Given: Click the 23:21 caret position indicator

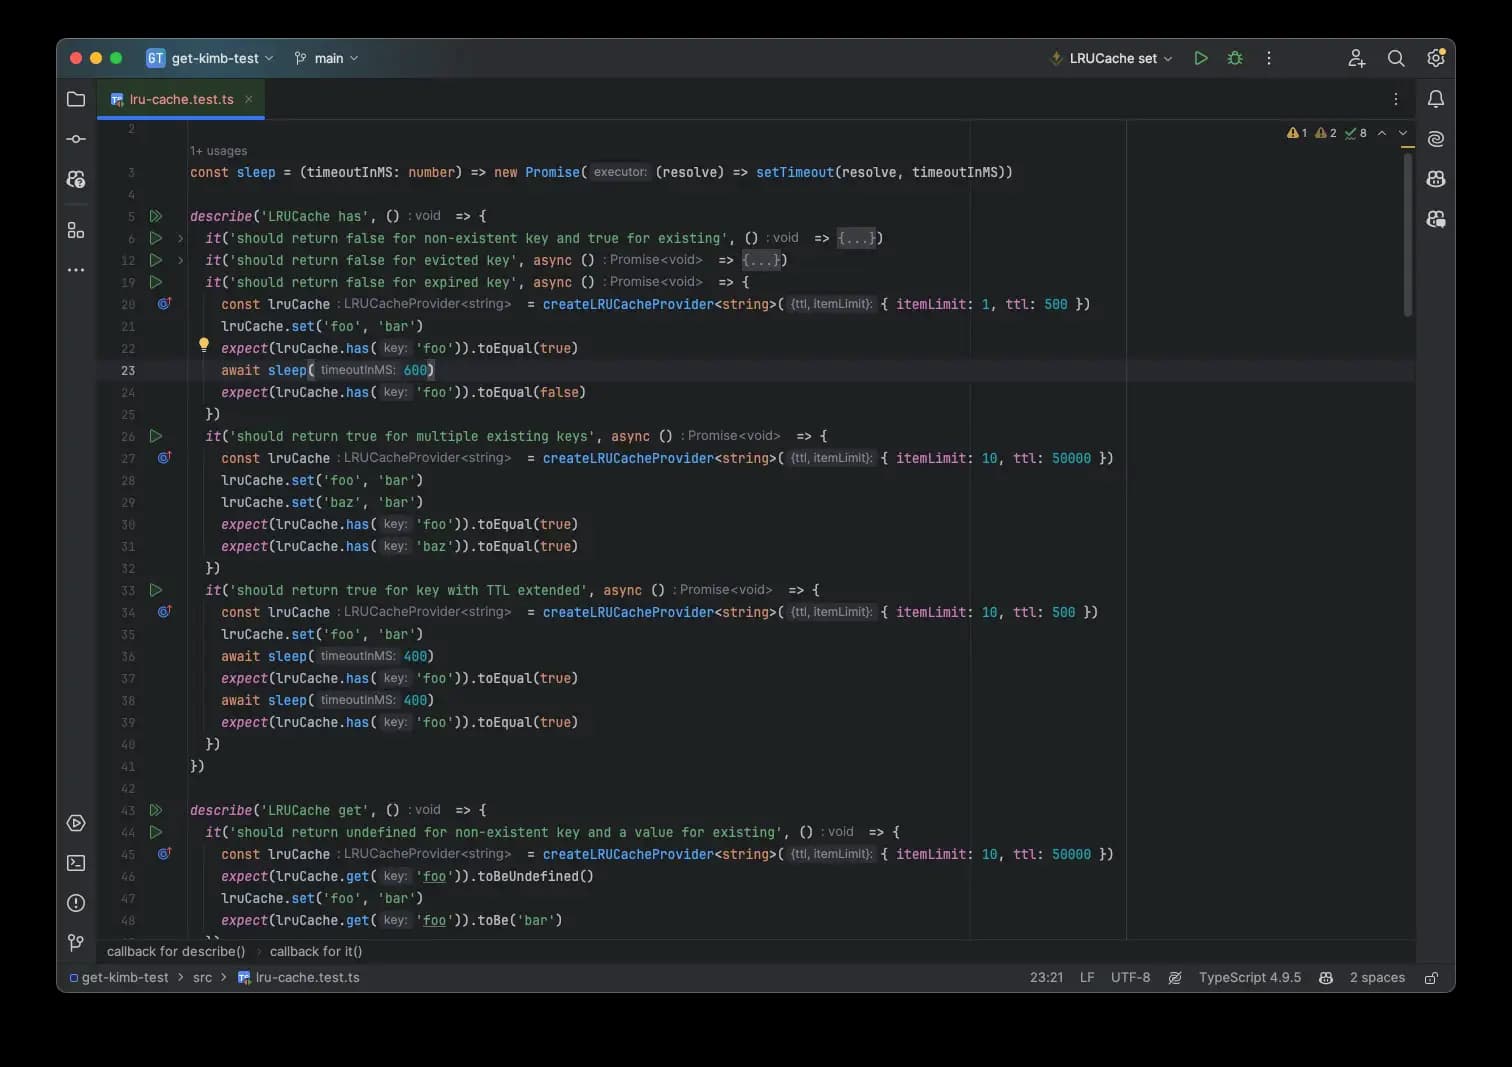Looking at the screenshot, I should pyautogui.click(x=1046, y=978).
